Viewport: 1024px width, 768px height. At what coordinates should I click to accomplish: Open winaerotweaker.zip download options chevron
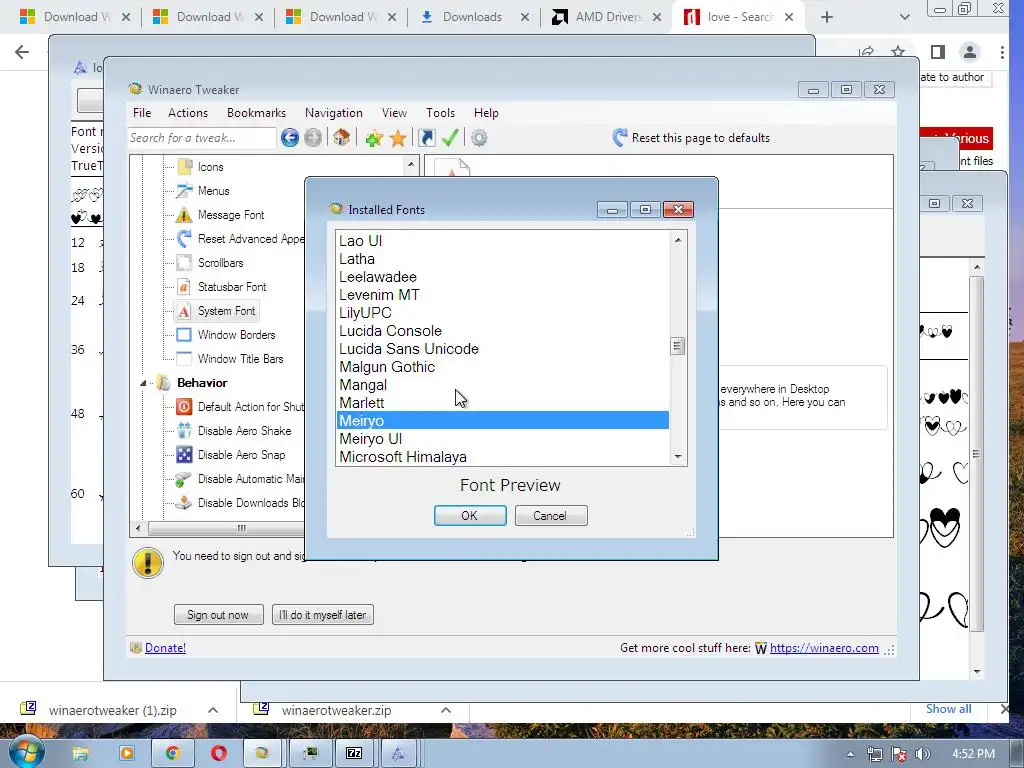tap(446, 710)
